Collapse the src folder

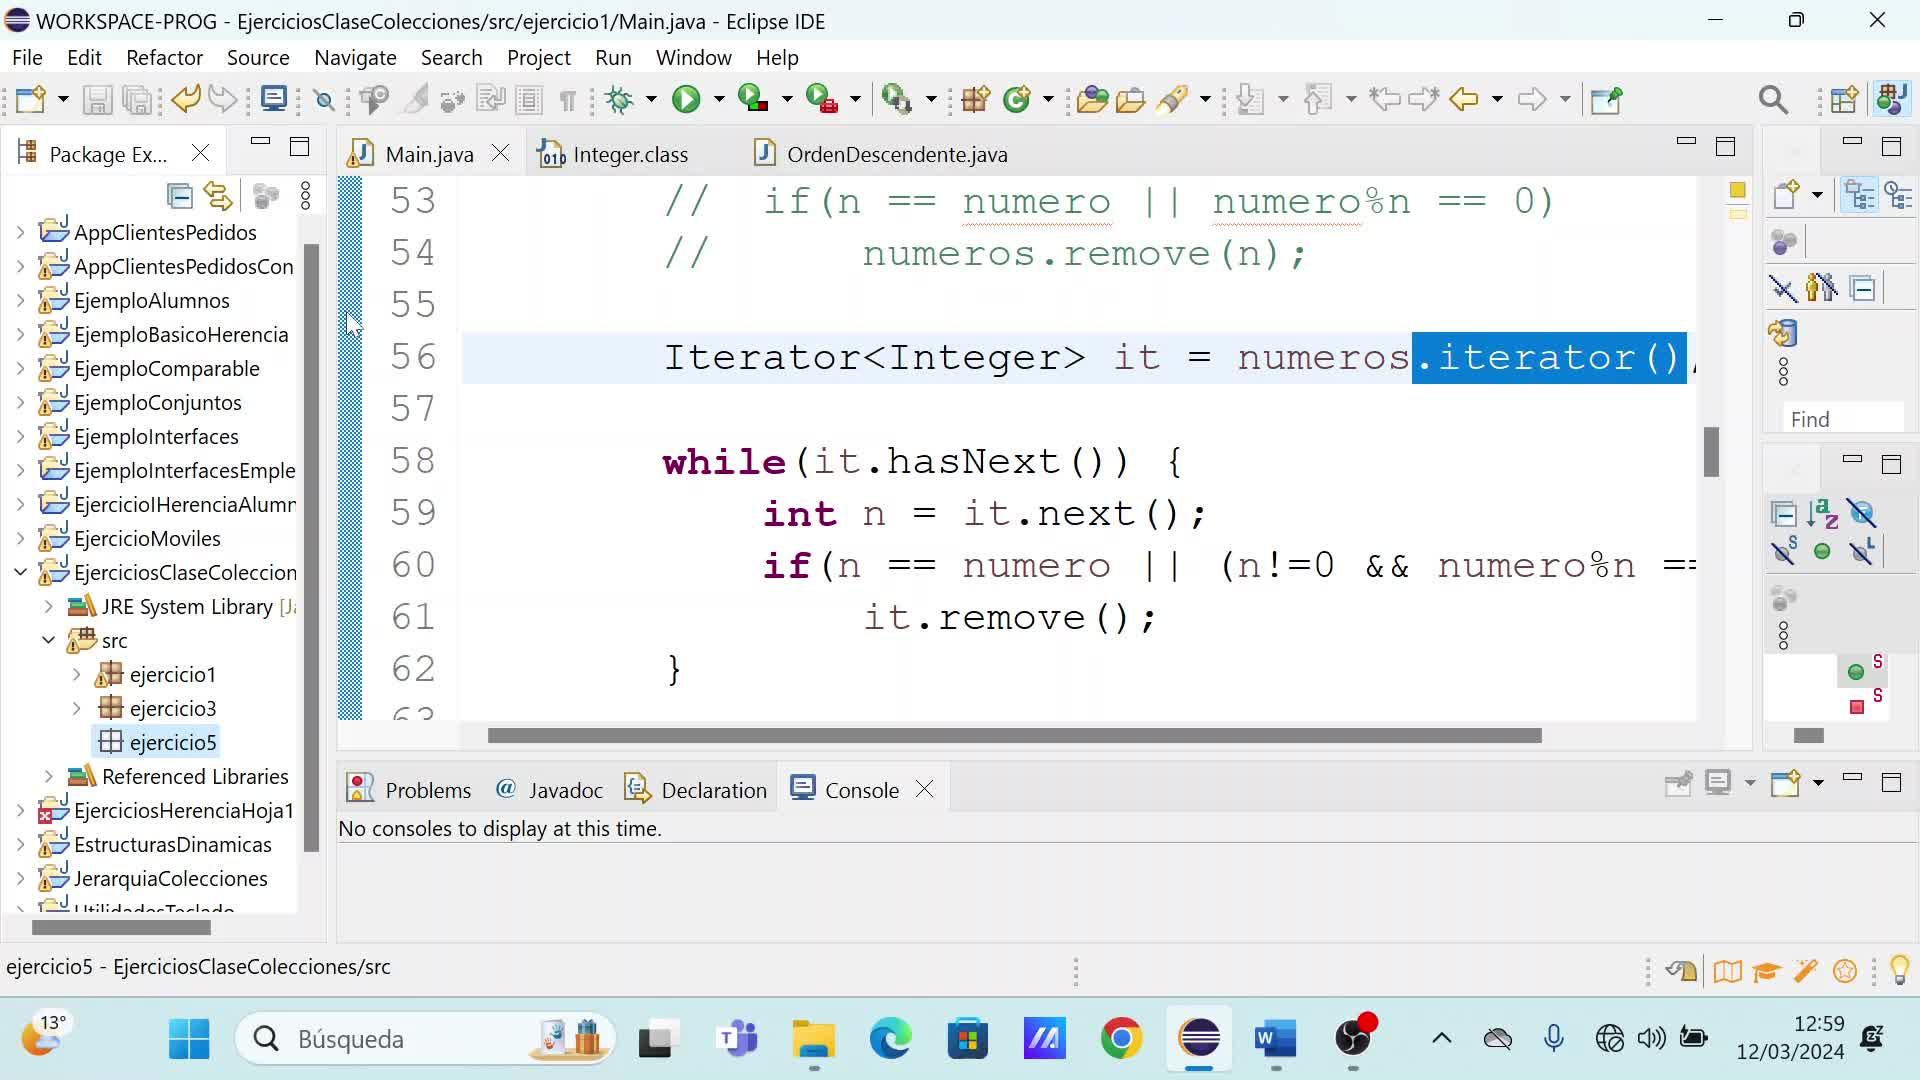(49, 641)
